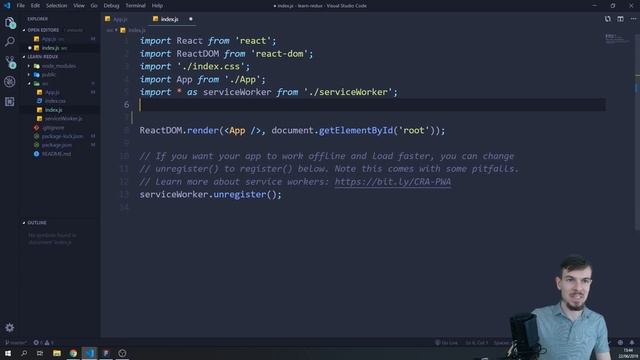
Task: Open Selection menu
Action: click(x=56, y=6)
